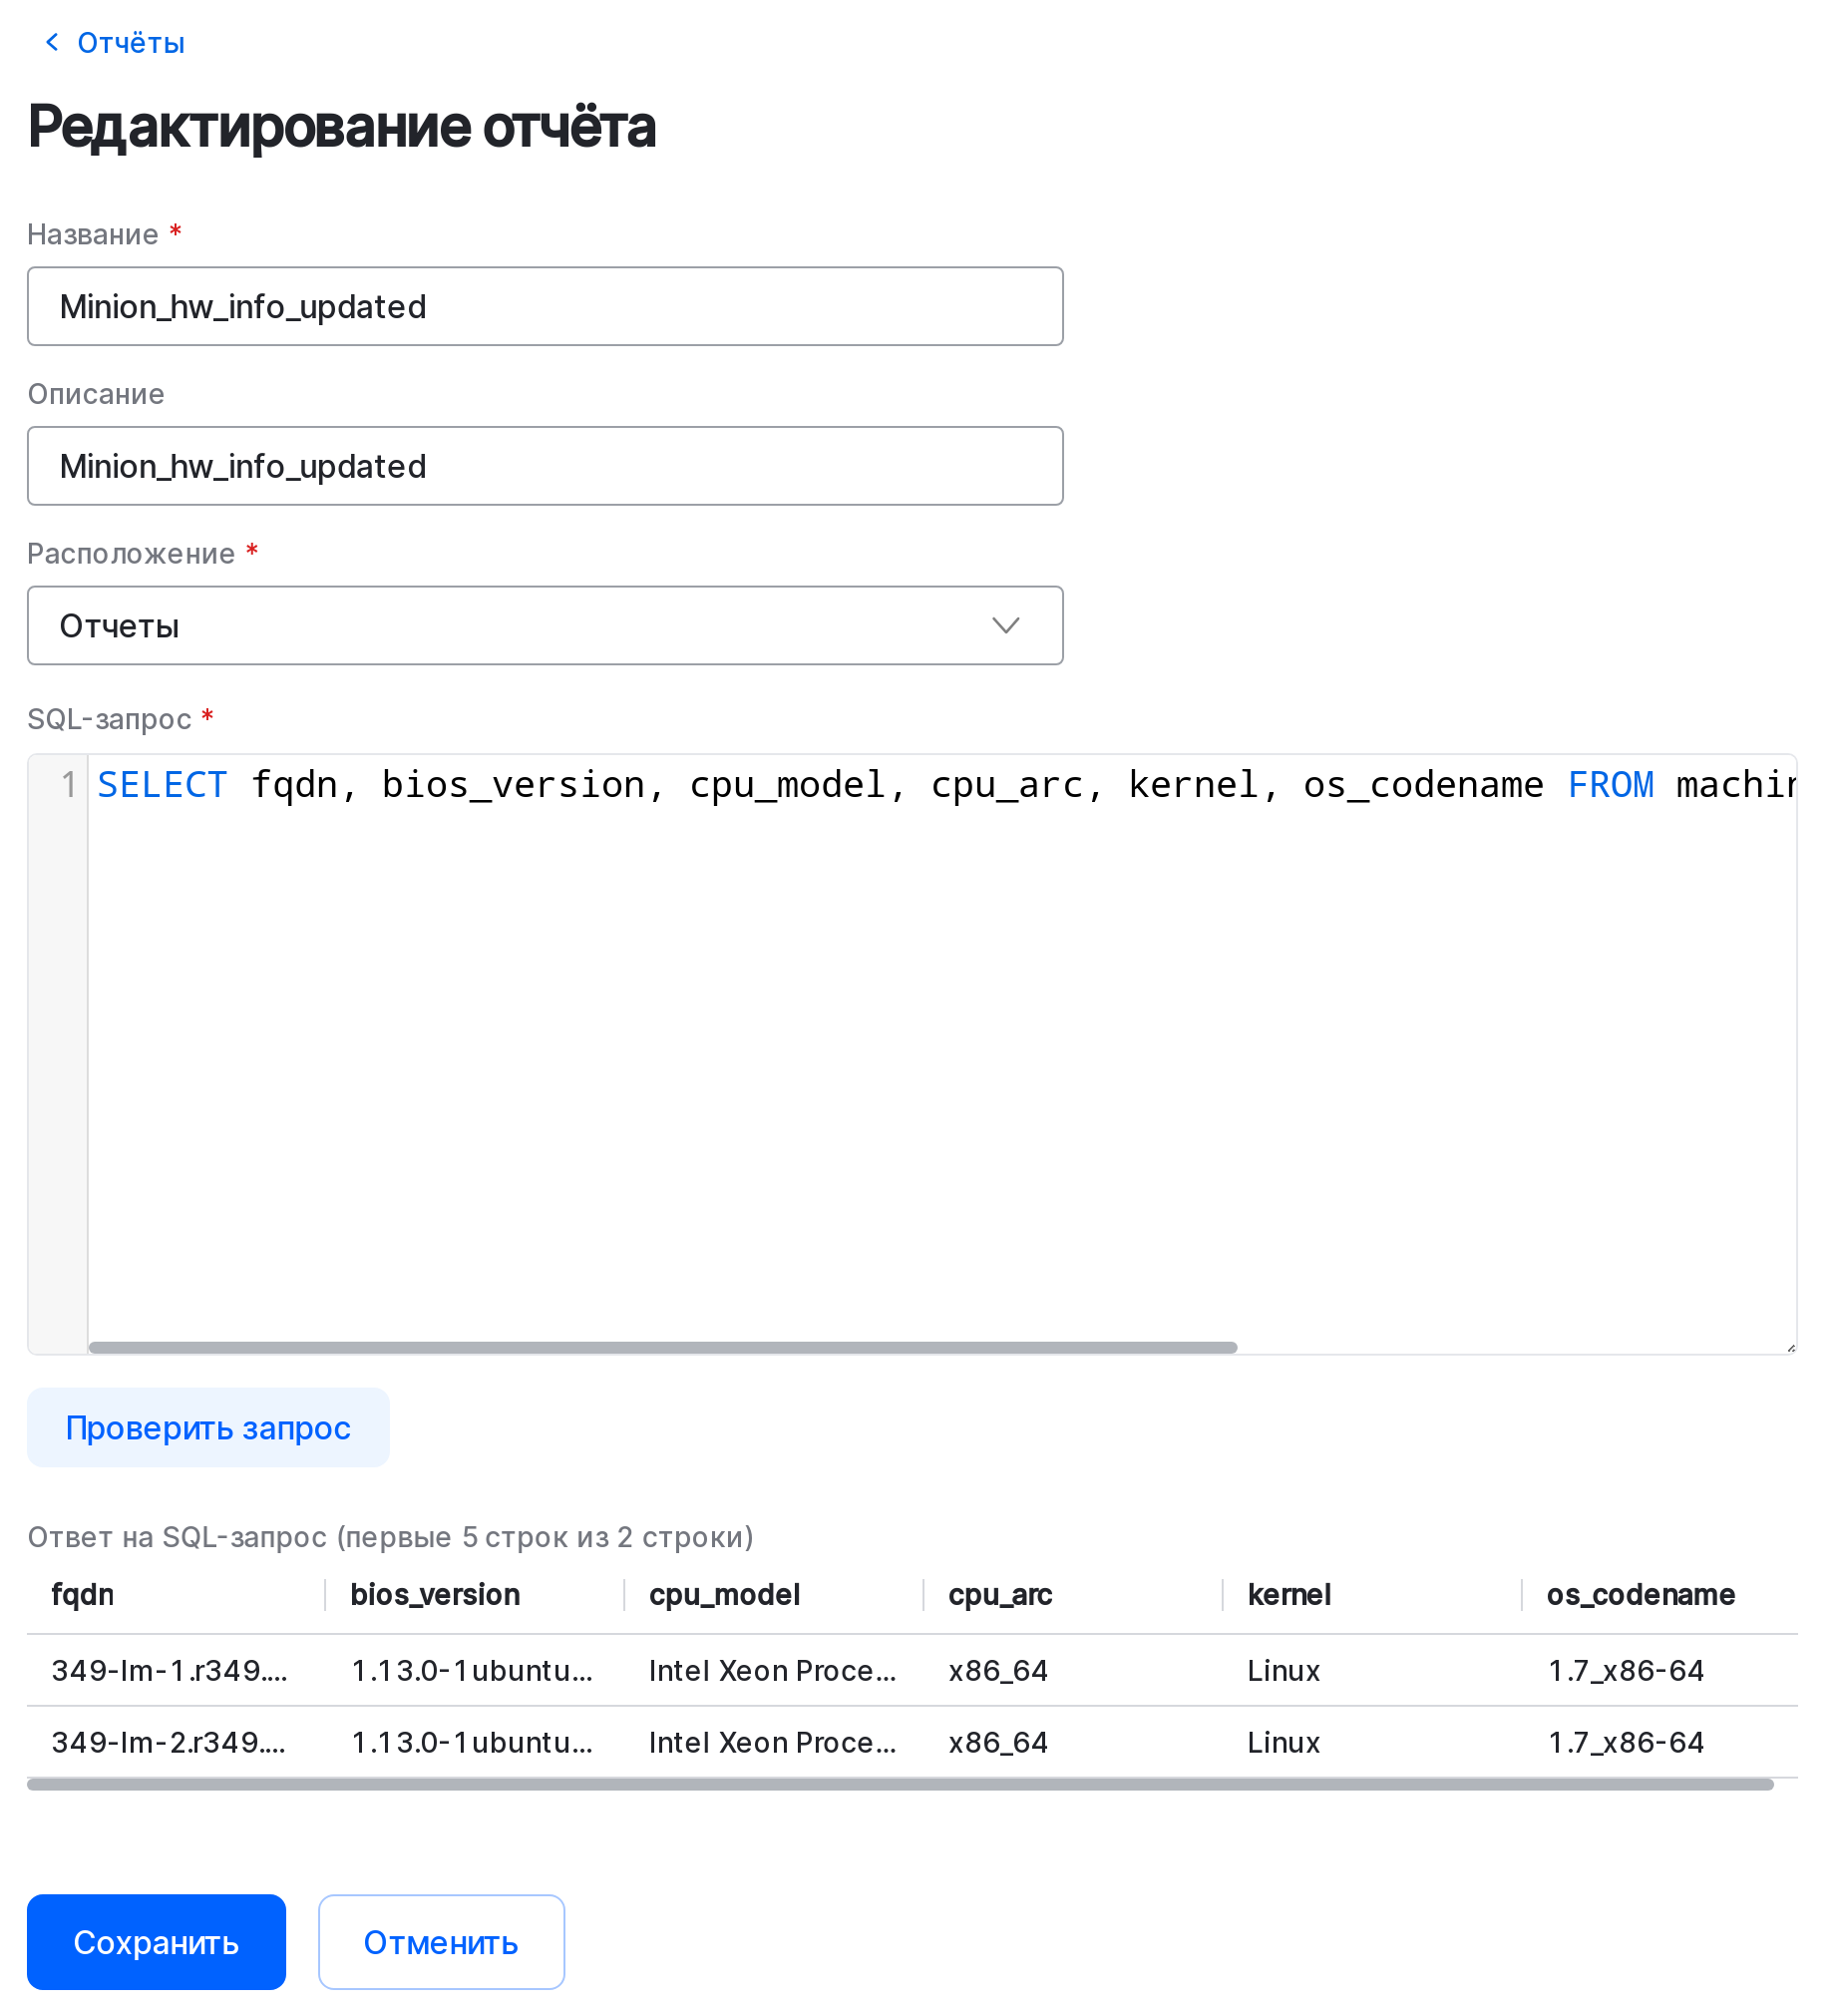Click the bios_version column header
Viewport: 1838px width, 2016px height.
point(435,1595)
